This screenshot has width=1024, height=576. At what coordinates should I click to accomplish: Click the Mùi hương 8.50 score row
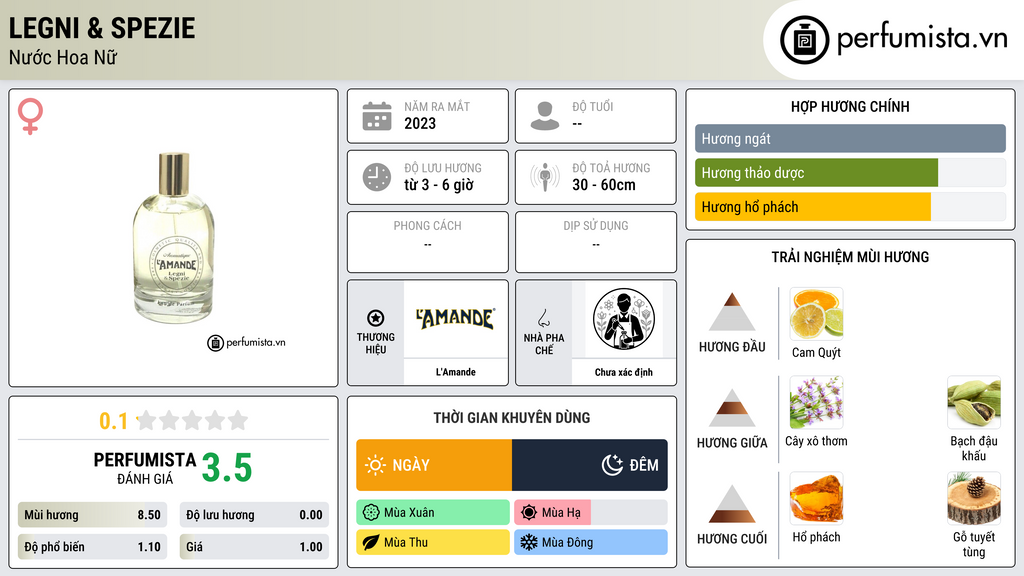[x=93, y=515]
